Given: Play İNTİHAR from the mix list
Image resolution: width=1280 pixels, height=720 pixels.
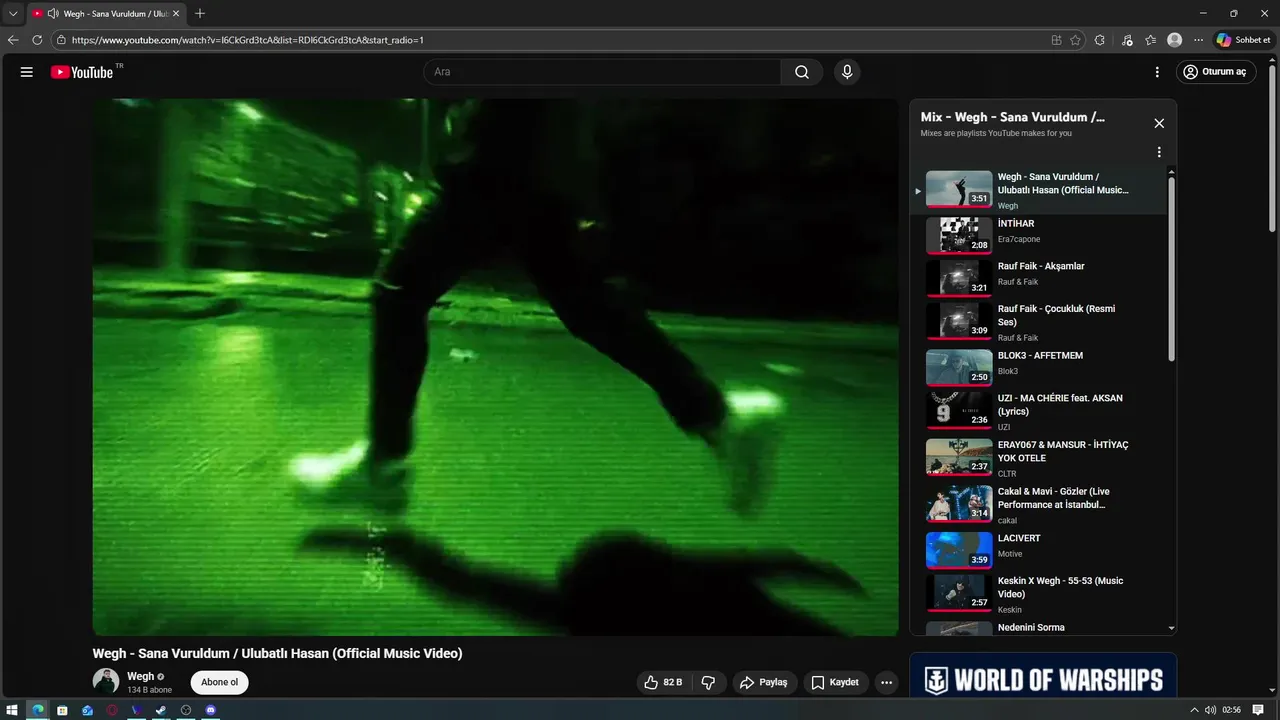Looking at the screenshot, I should pos(1040,234).
